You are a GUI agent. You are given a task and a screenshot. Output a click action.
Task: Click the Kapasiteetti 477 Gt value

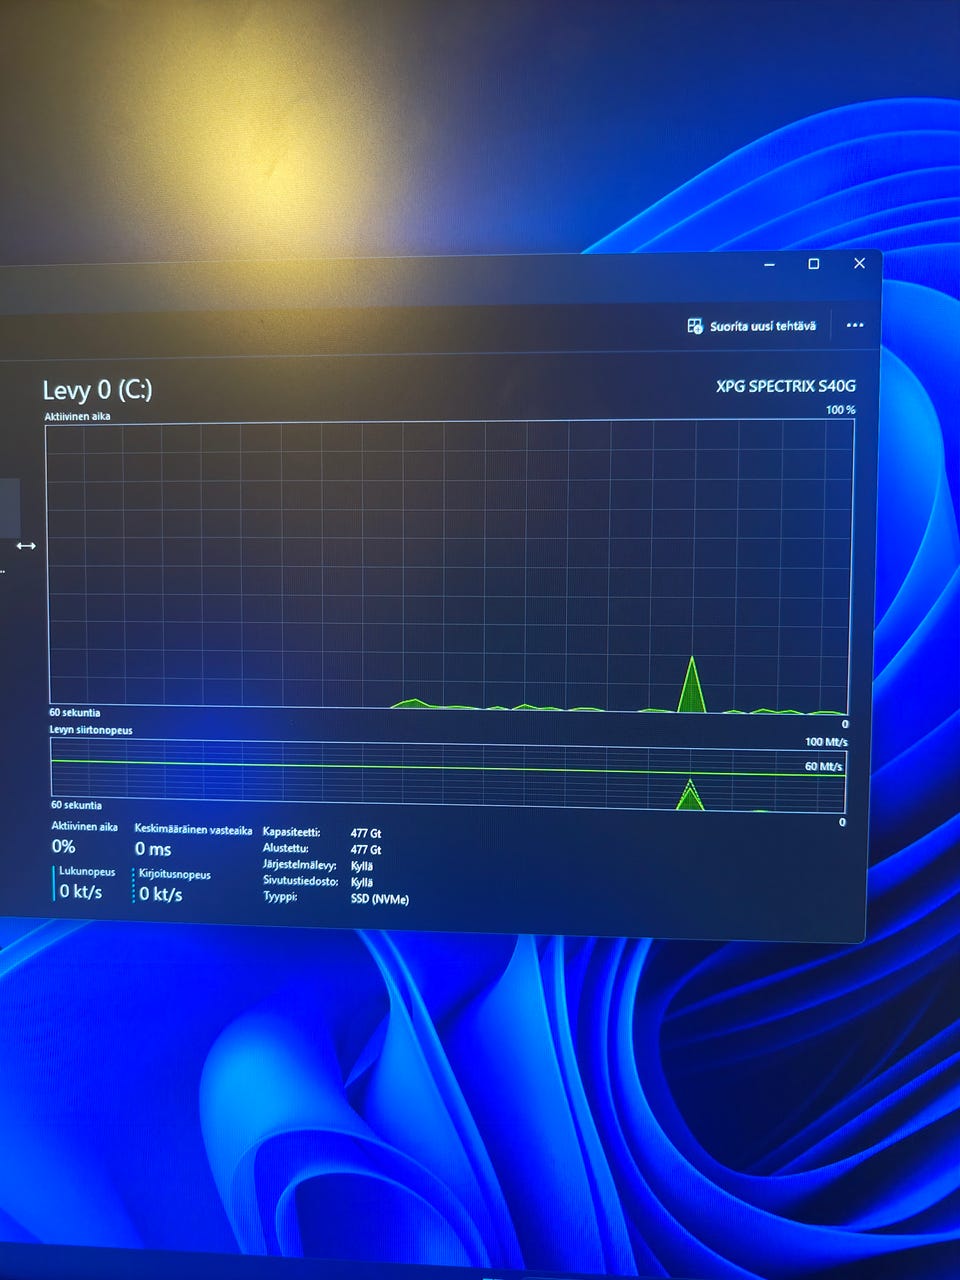point(366,833)
